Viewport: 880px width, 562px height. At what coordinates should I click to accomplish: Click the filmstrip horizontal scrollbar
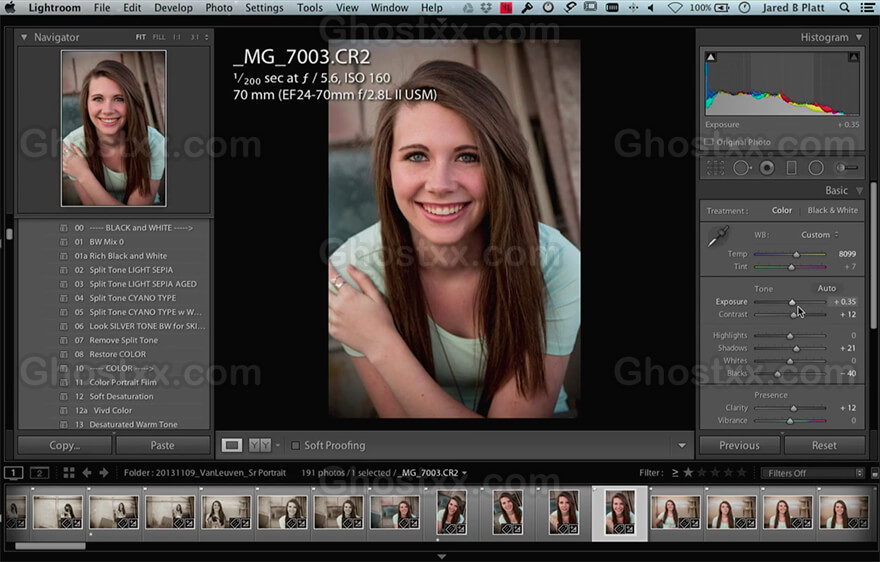51,546
